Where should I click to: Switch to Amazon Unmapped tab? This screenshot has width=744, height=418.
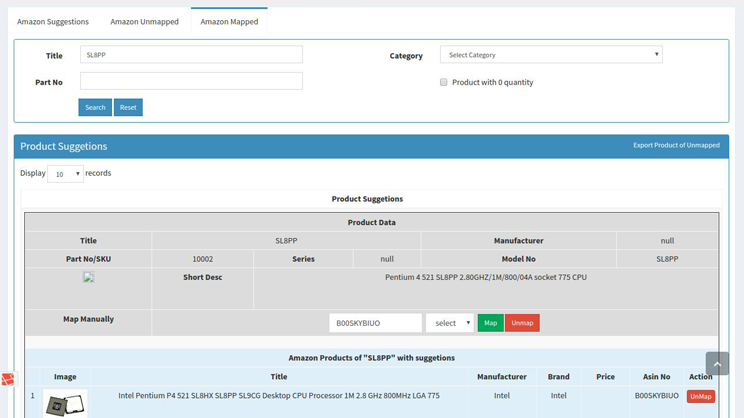(x=144, y=21)
